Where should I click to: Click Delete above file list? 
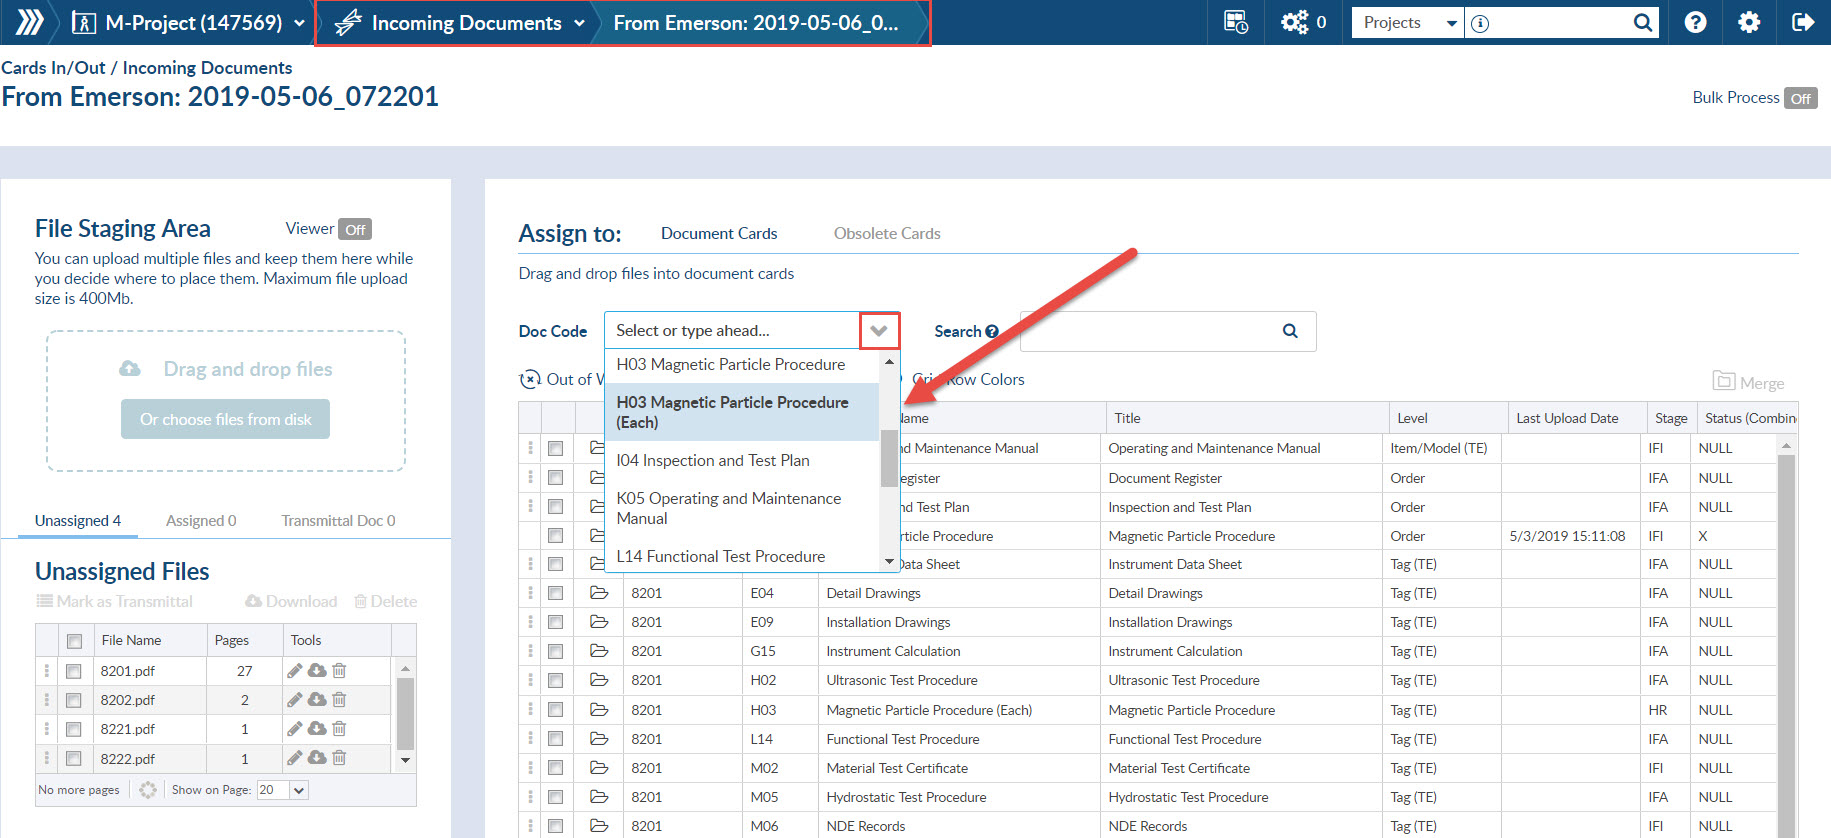coord(385,601)
